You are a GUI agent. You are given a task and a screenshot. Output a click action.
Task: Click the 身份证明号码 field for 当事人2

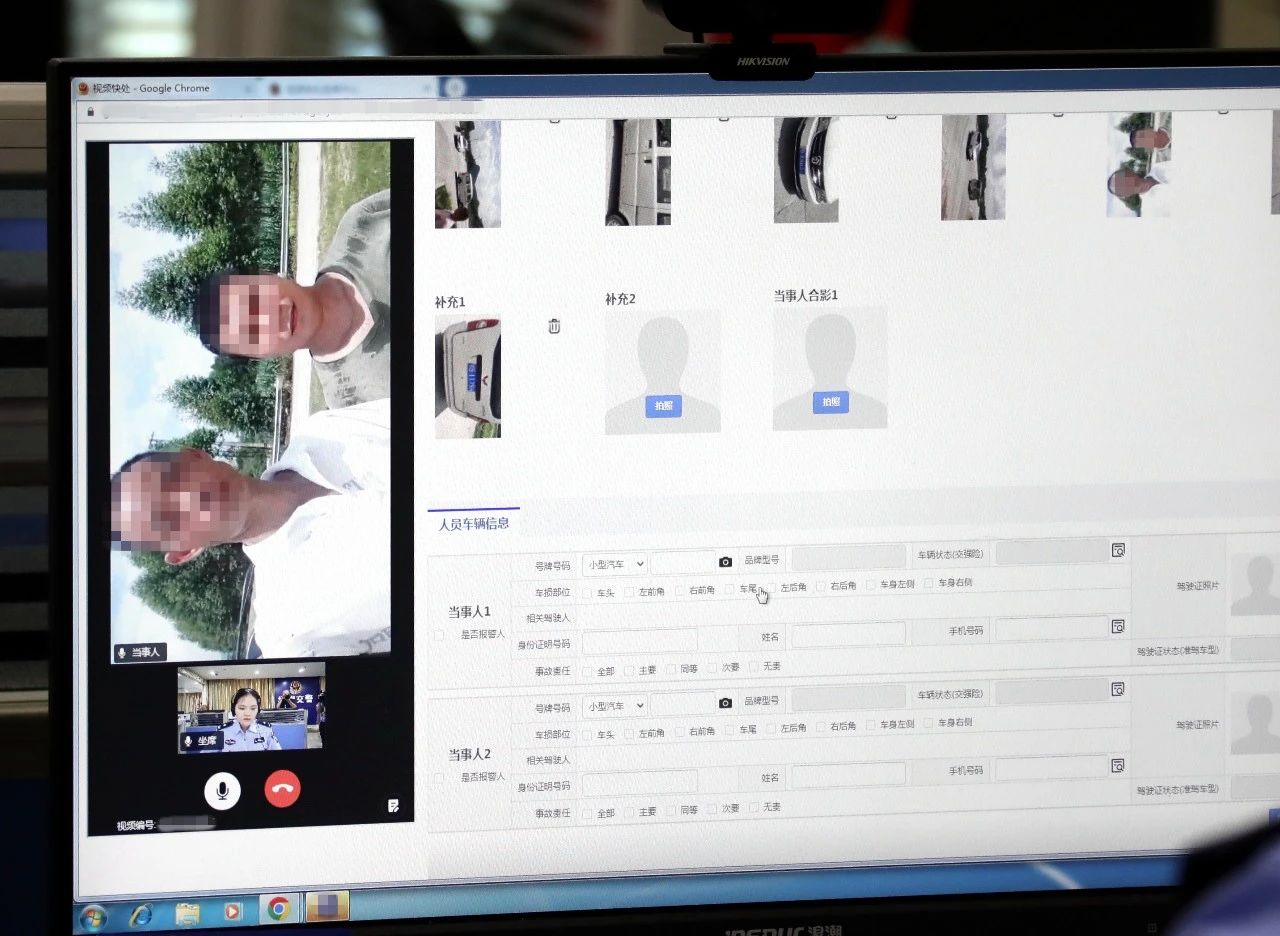coord(640,783)
